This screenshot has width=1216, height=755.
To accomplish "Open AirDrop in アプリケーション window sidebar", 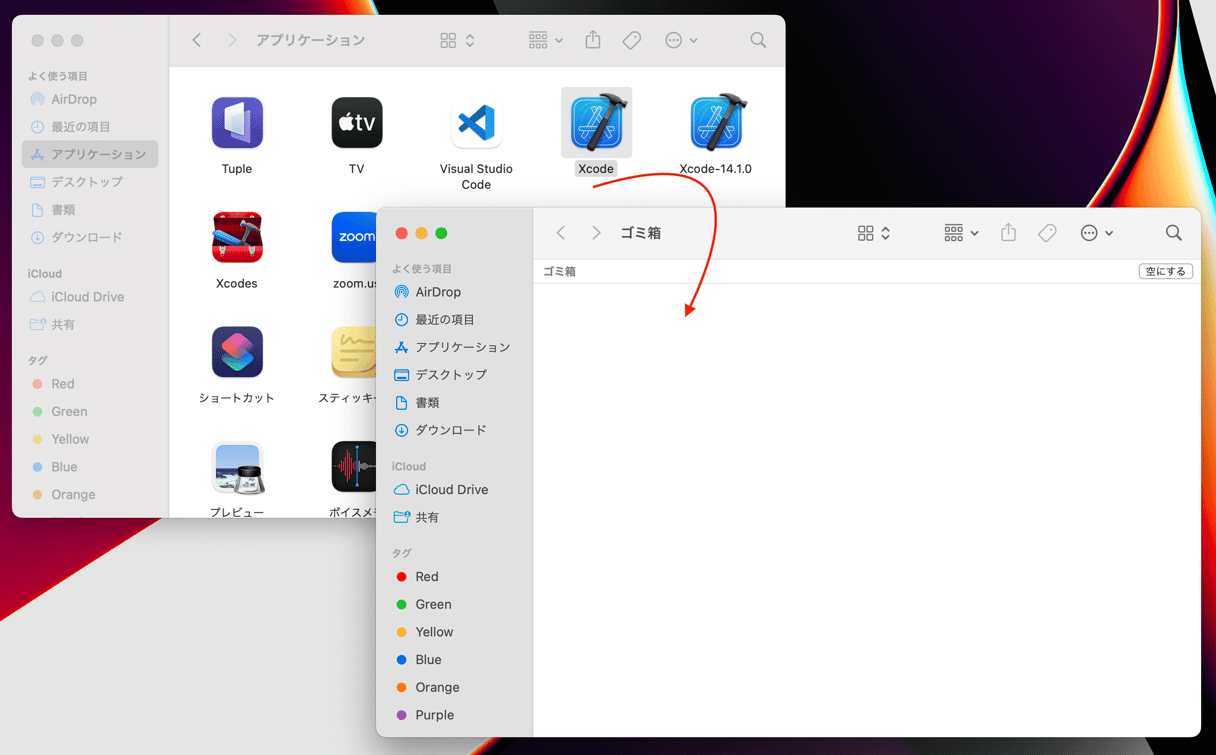I will [x=90, y=99].
